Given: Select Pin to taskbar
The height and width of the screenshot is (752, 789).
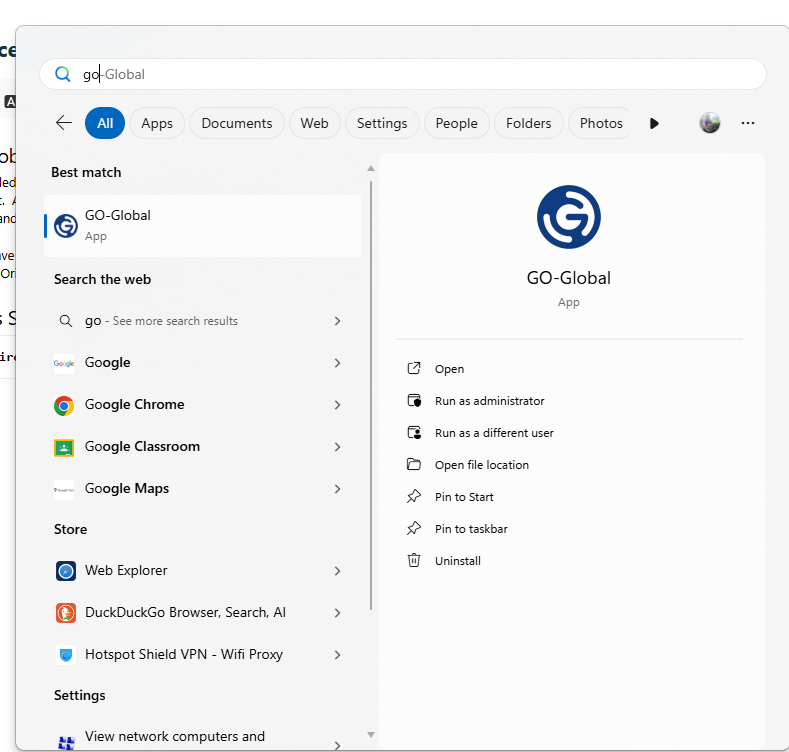Looking at the screenshot, I should (x=471, y=529).
